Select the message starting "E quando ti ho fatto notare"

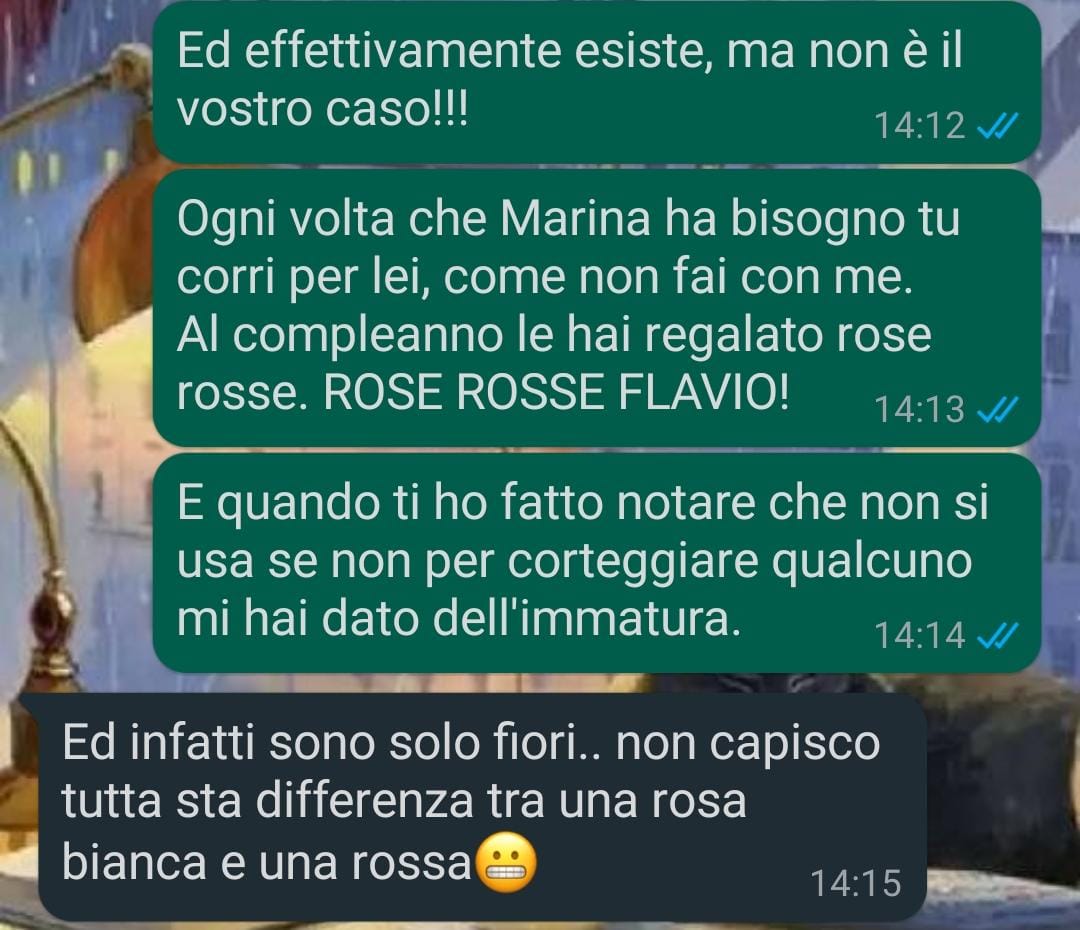[596, 562]
